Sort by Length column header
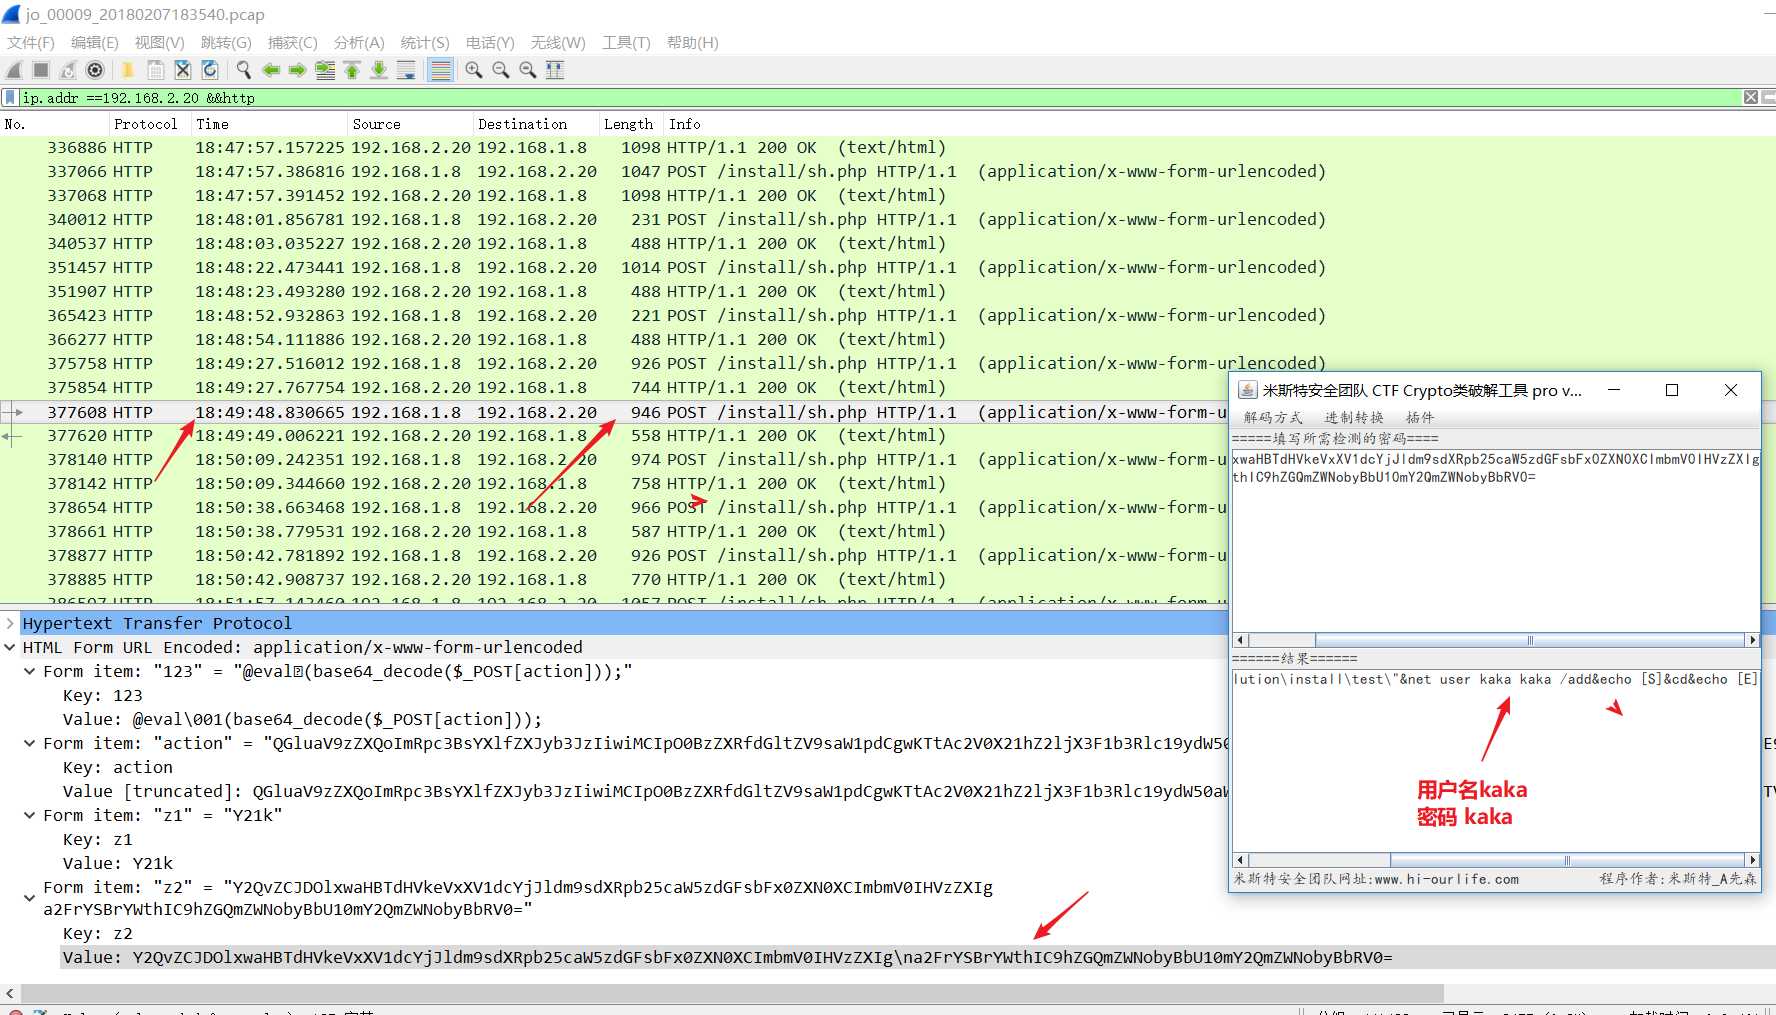The height and width of the screenshot is (1015, 1776). tap(630, 124)
